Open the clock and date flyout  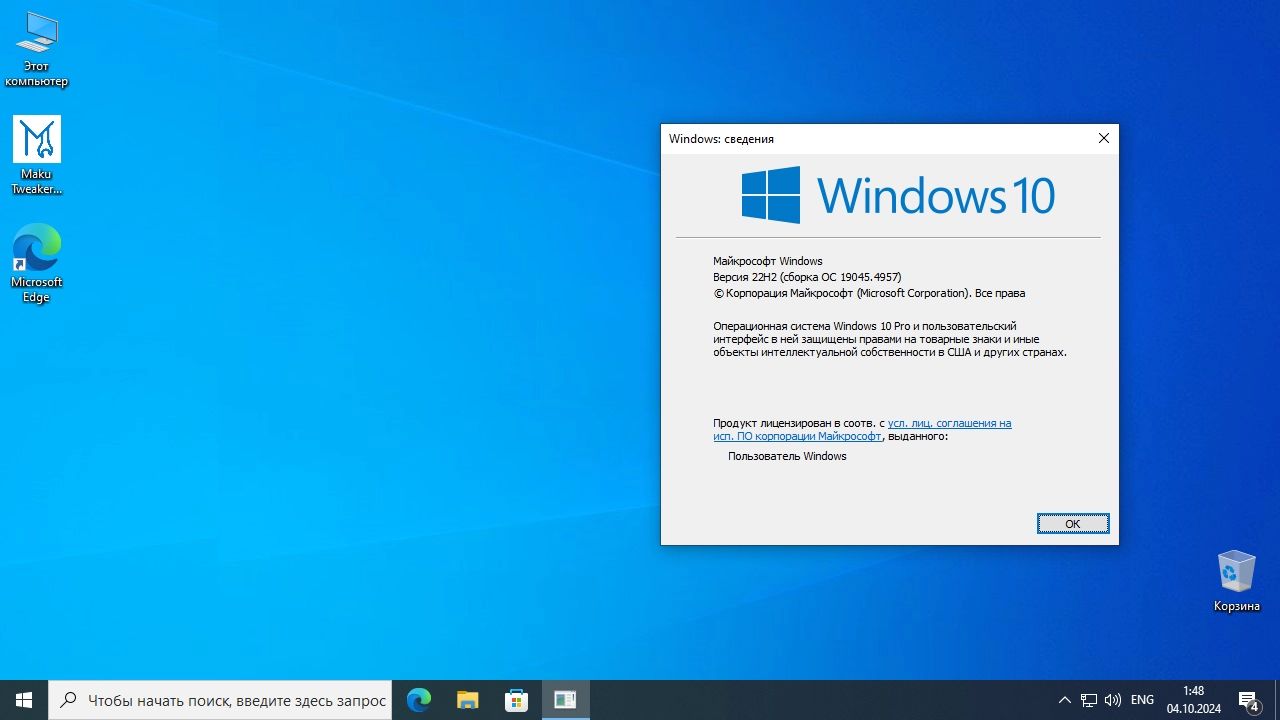point(1193,700)
